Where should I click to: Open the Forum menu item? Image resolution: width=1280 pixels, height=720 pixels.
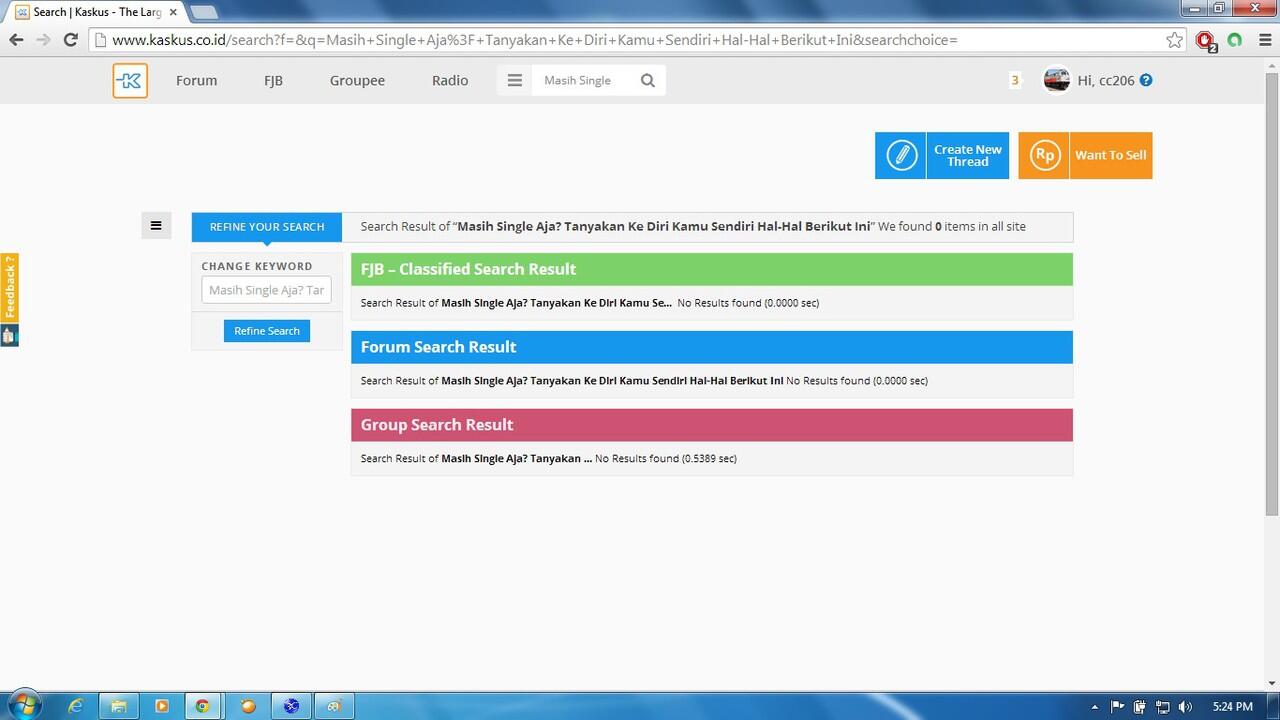click(x=196, y=81)
